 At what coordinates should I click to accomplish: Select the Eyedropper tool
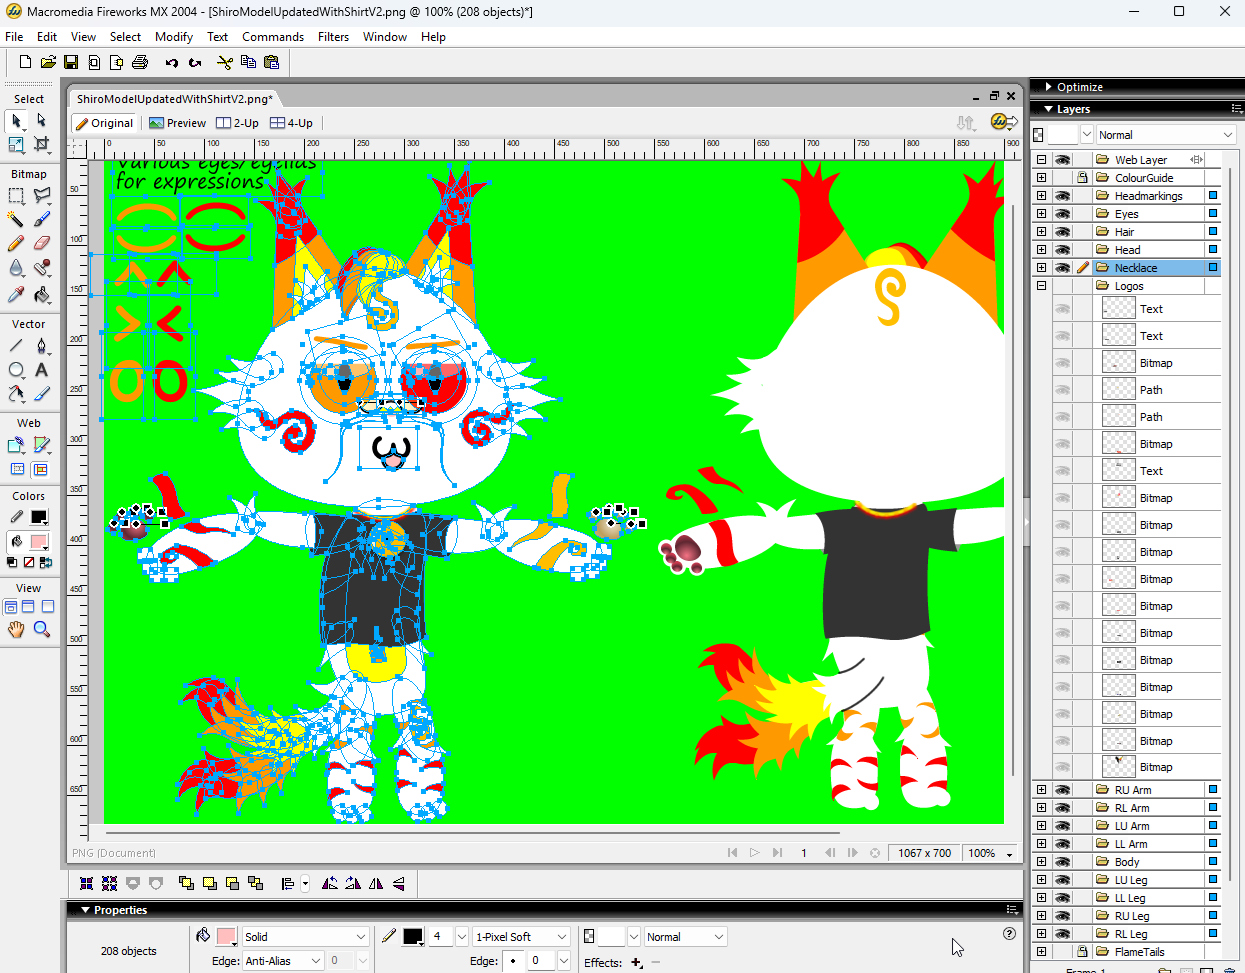(16, 294)
